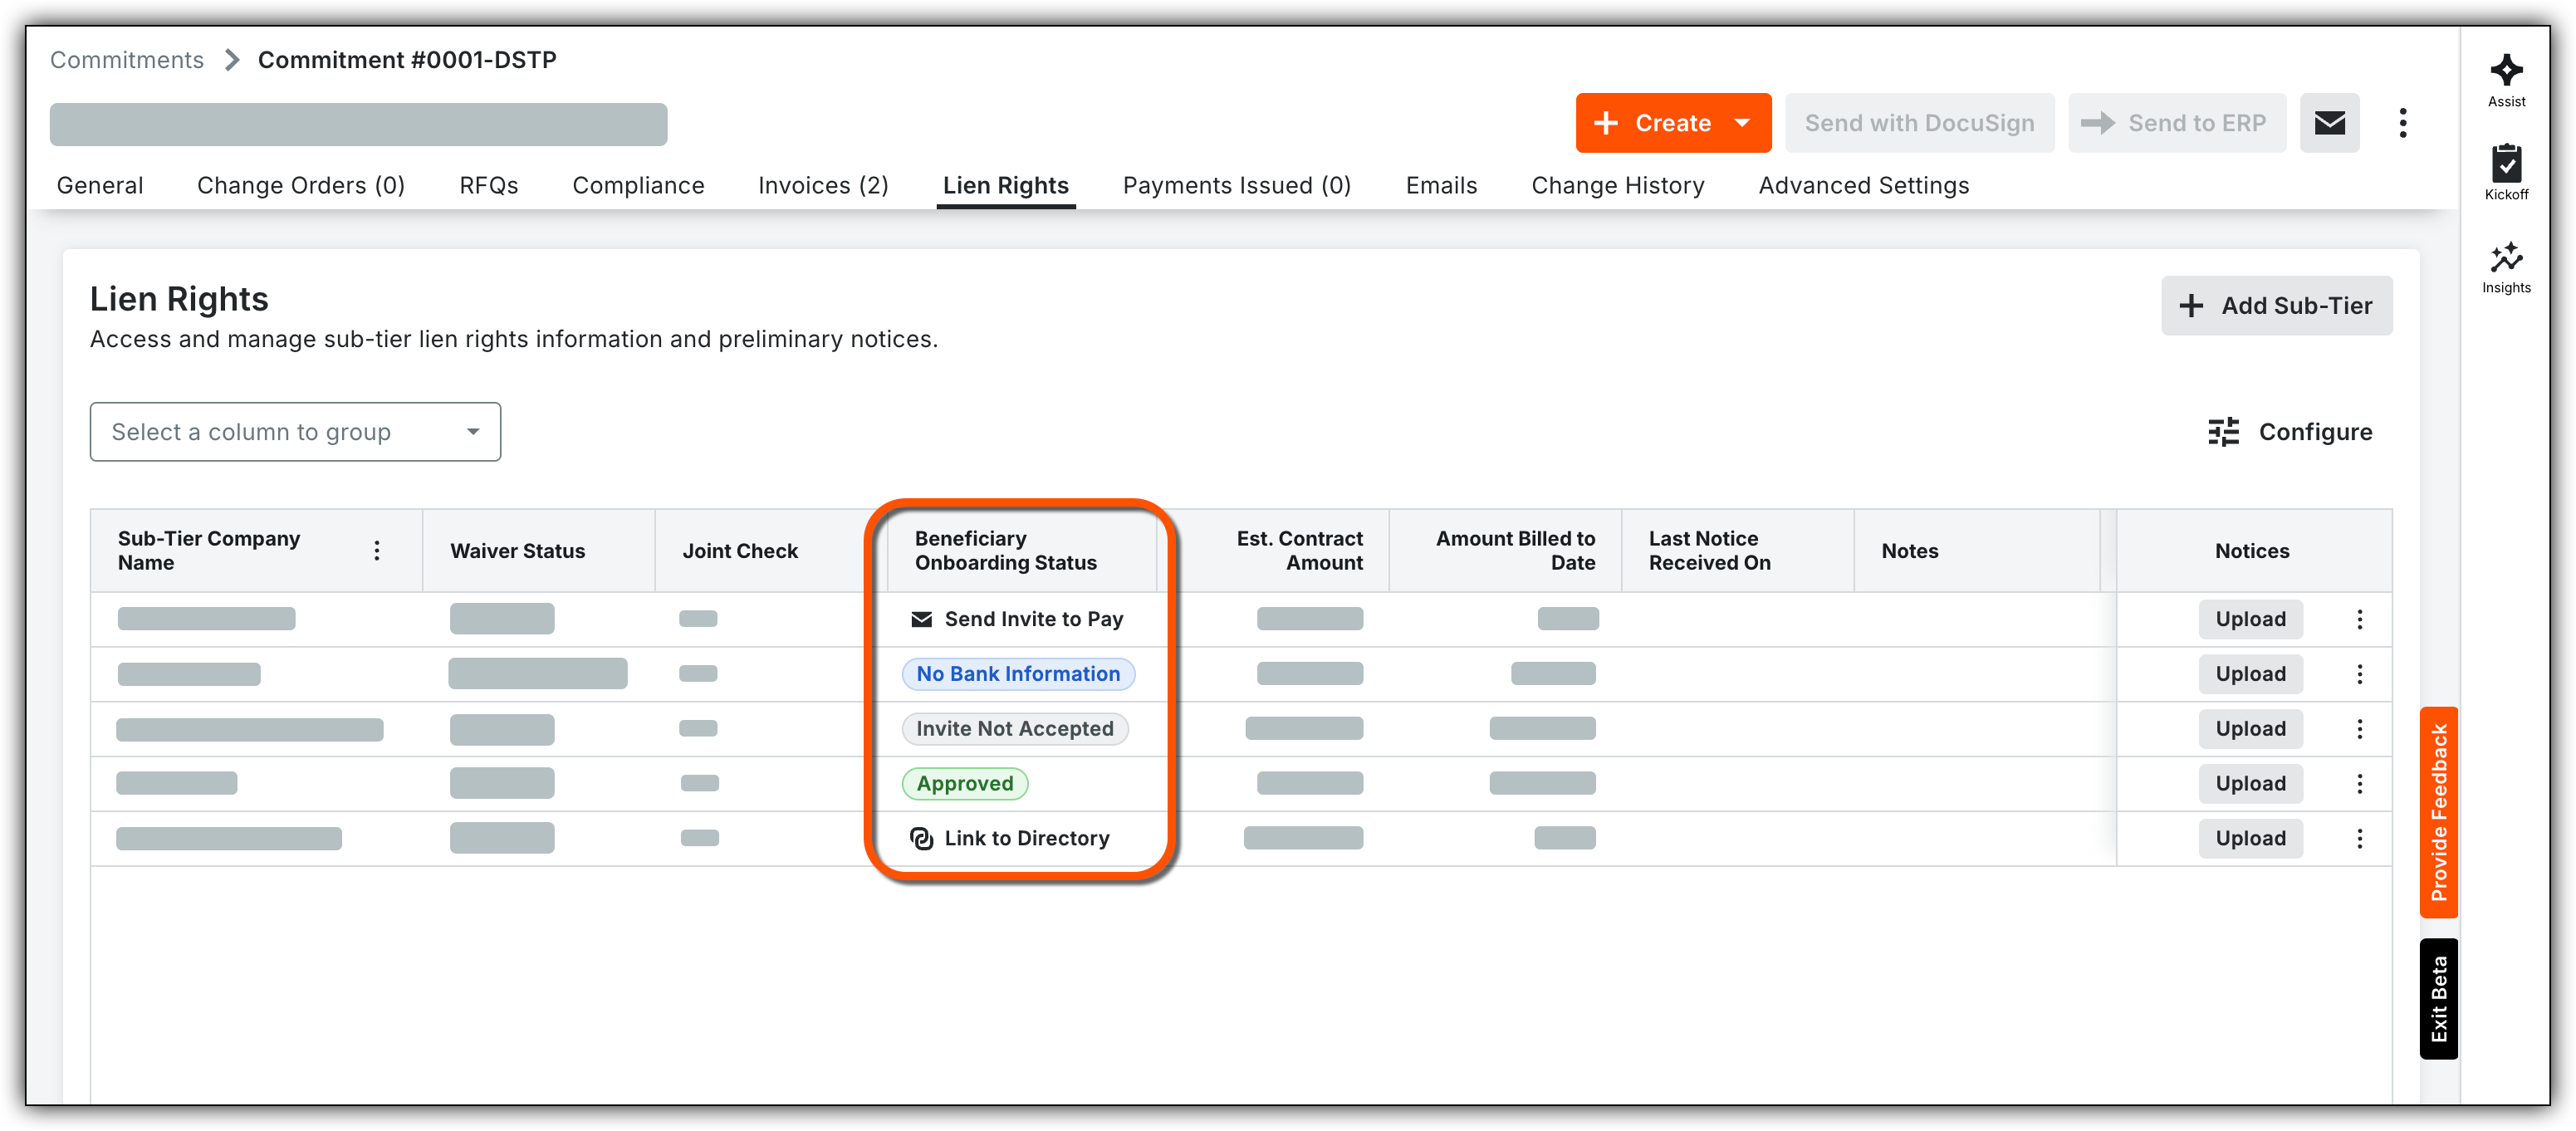Click Upload in the Link to Directory row

coord(2250,838)
